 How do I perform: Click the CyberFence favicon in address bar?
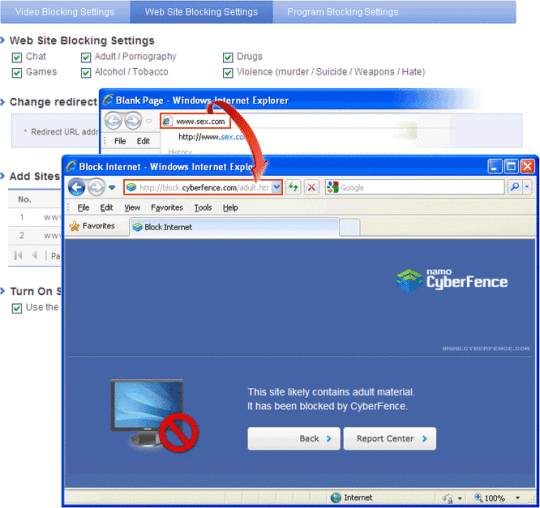click(131, 187)
